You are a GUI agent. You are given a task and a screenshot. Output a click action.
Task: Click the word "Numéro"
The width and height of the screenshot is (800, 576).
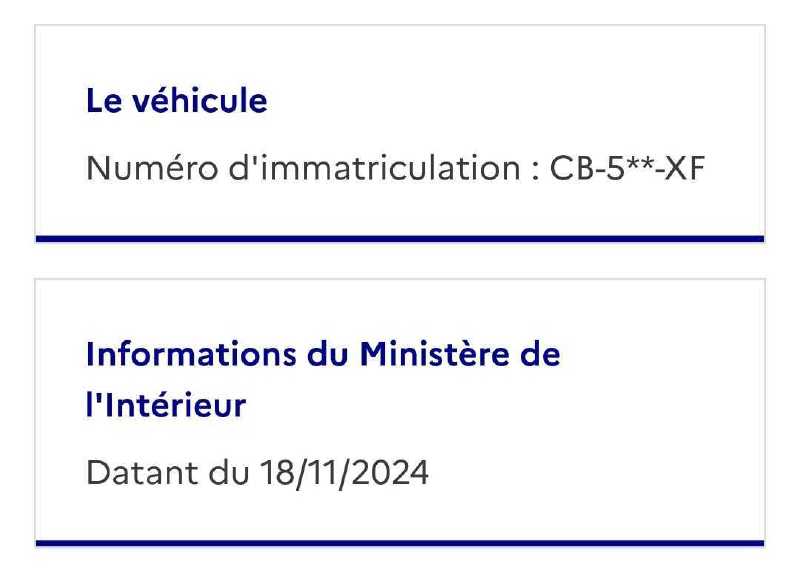[152, 168]
